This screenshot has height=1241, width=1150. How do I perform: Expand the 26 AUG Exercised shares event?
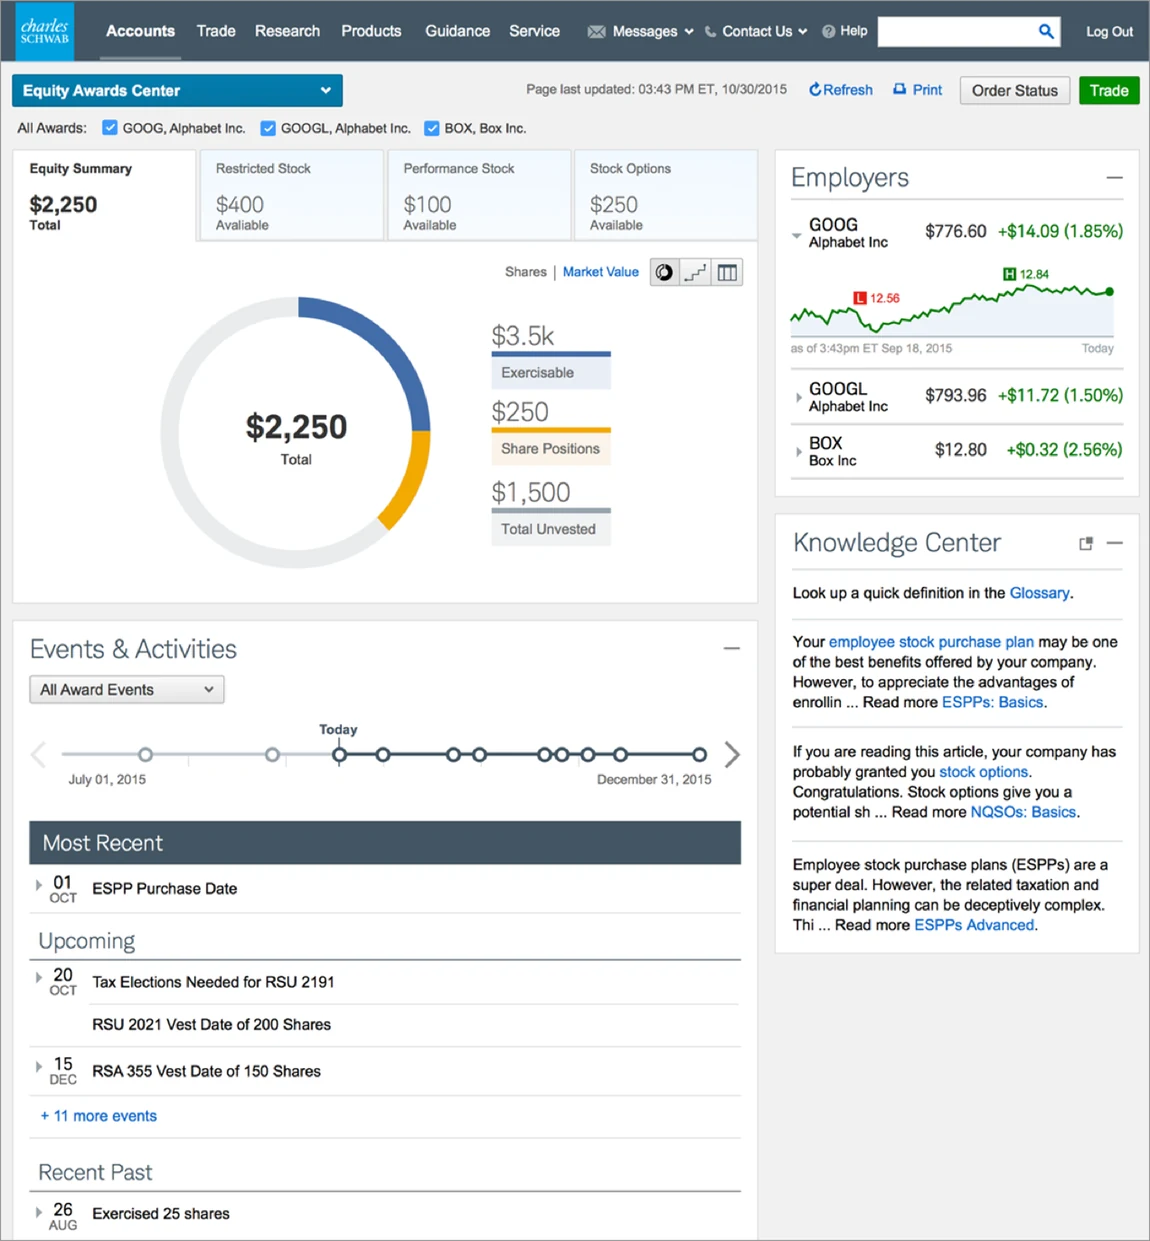(x=38, y=1212)
